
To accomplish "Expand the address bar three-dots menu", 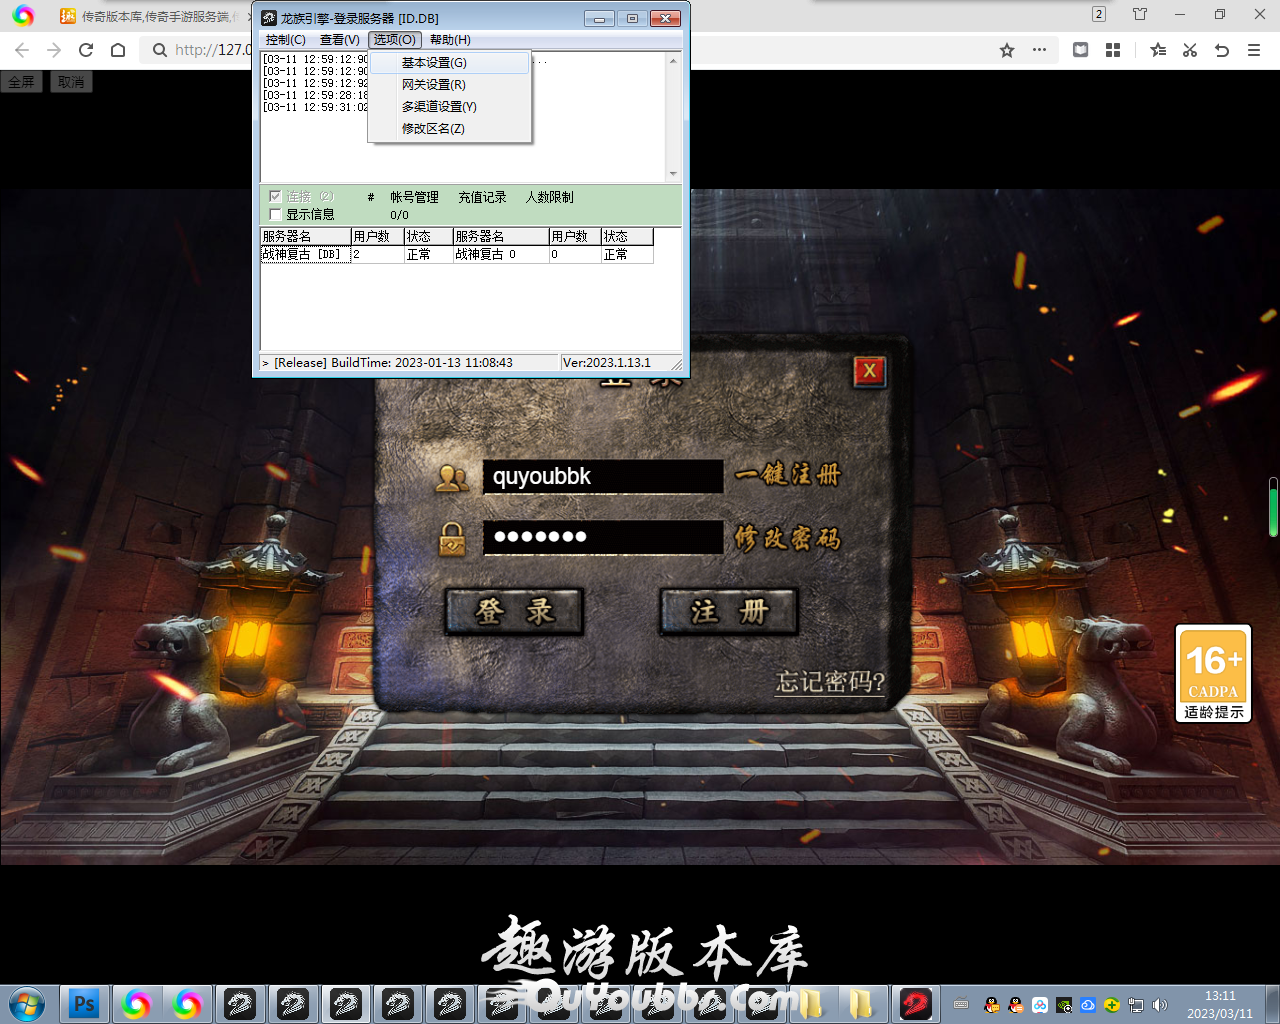I will tap(1040, 50).
